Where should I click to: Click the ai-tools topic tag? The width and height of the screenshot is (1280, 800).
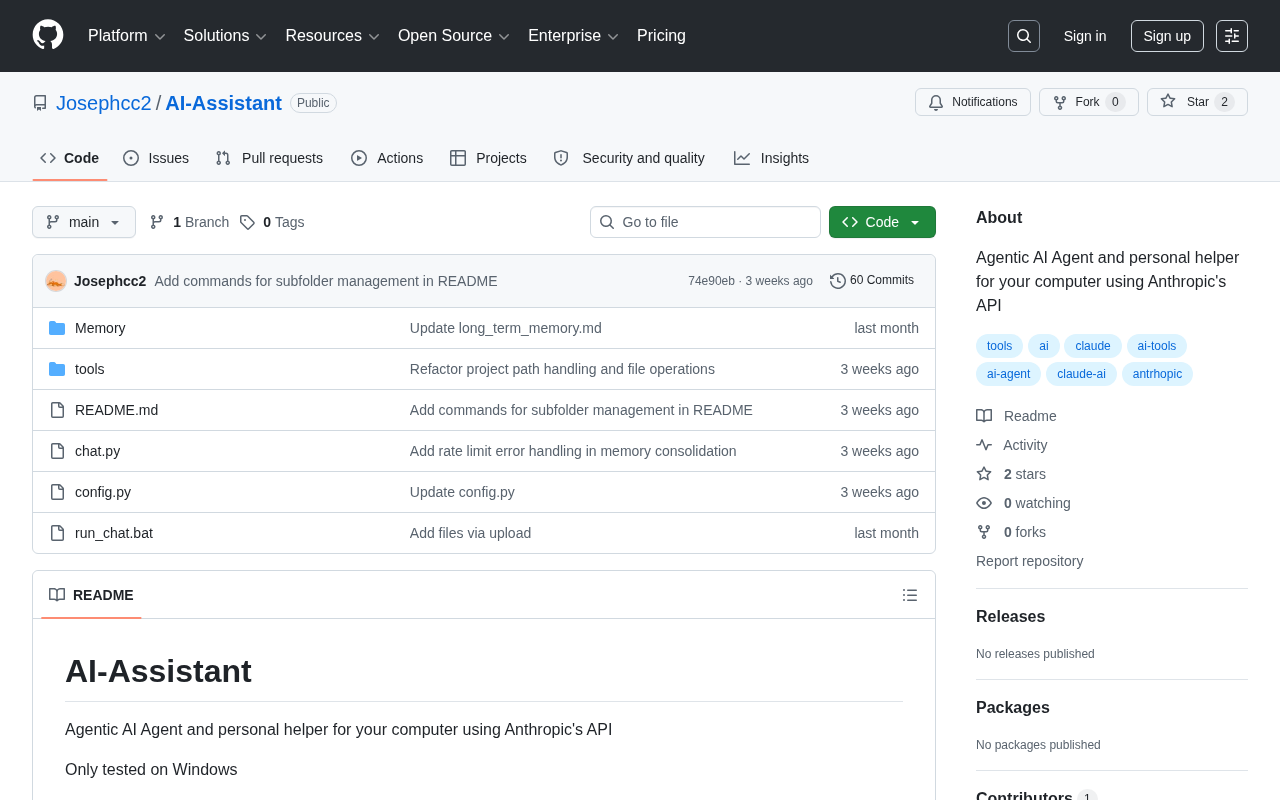1157,346
